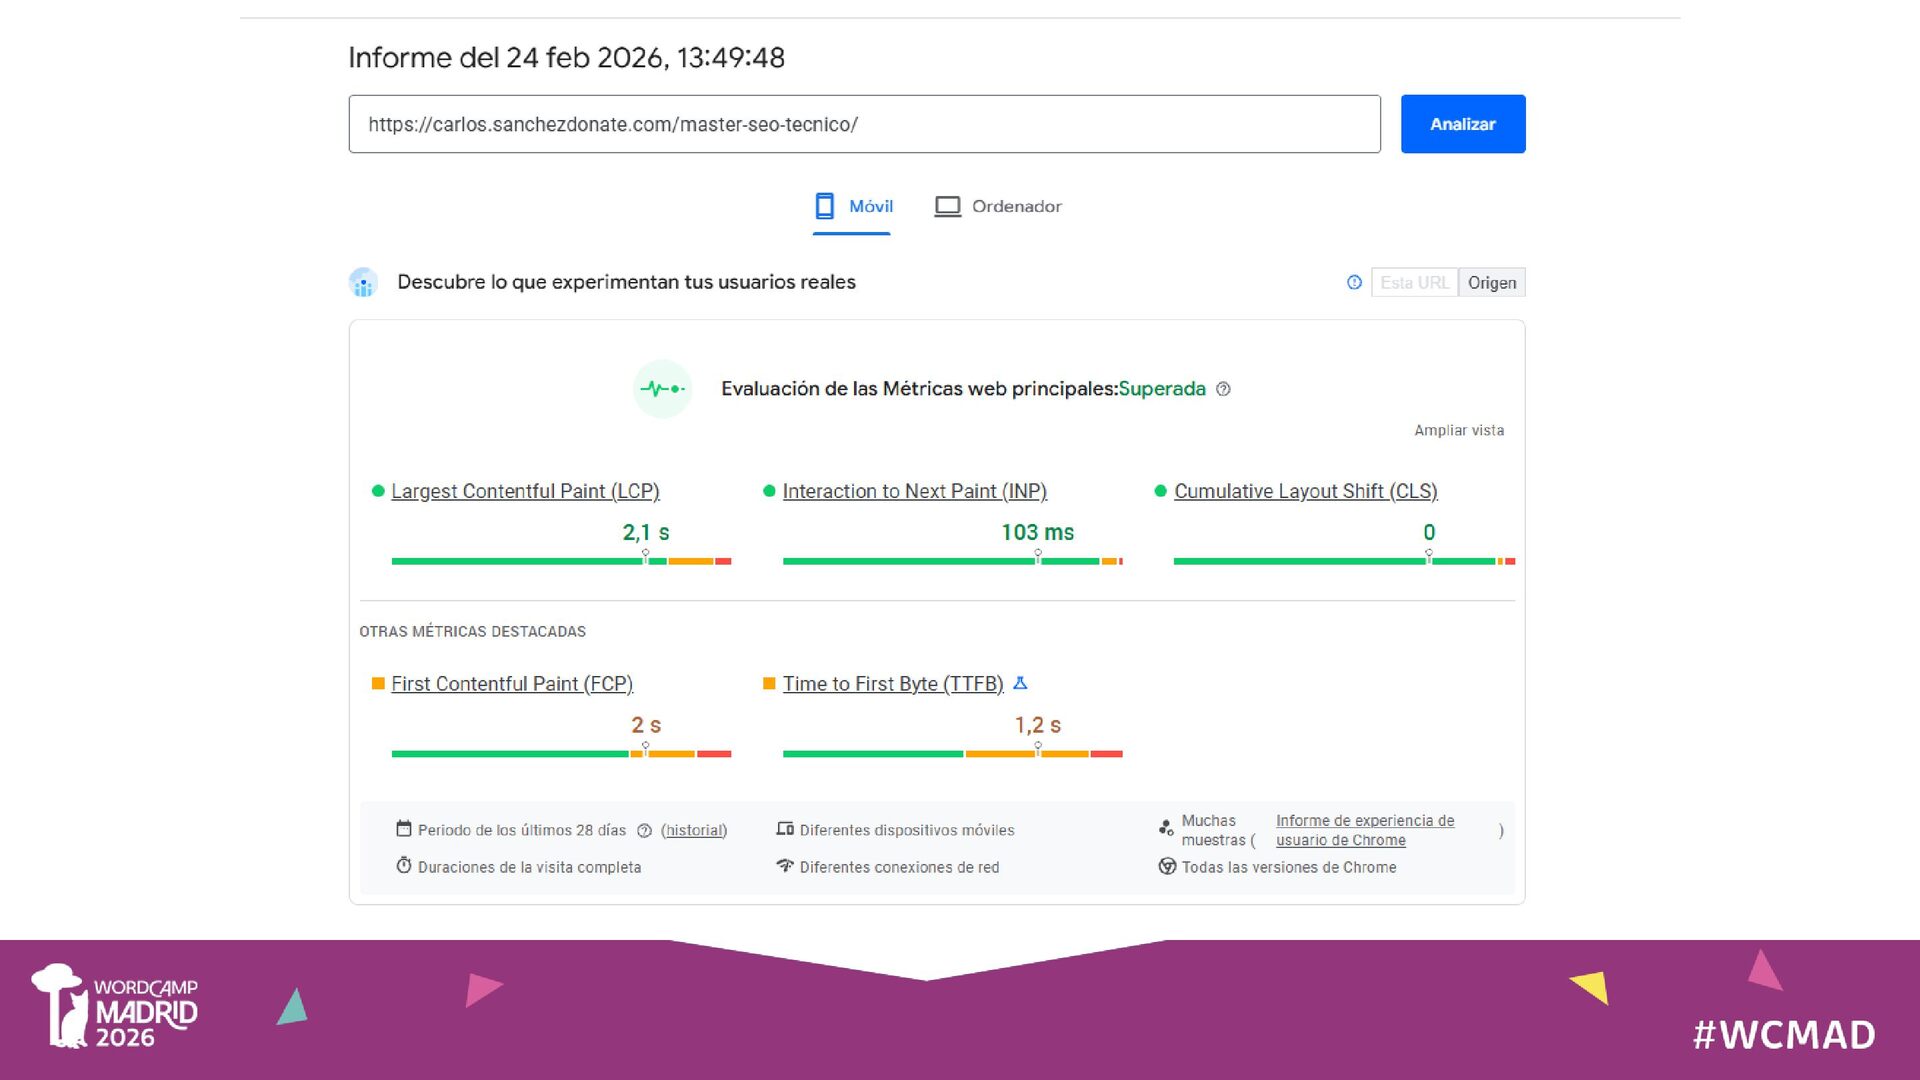Expand view with Ampliar vista
The height and width of the screenshot is (1080, 1920).
[1458, 430]
